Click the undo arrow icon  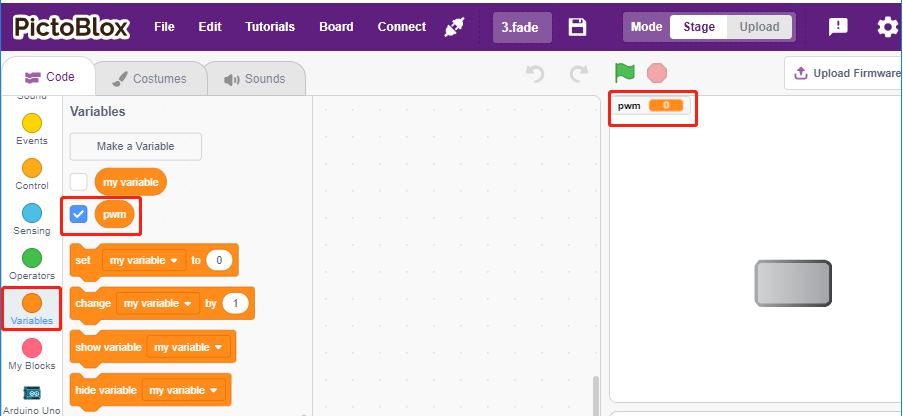coord(536,74)
